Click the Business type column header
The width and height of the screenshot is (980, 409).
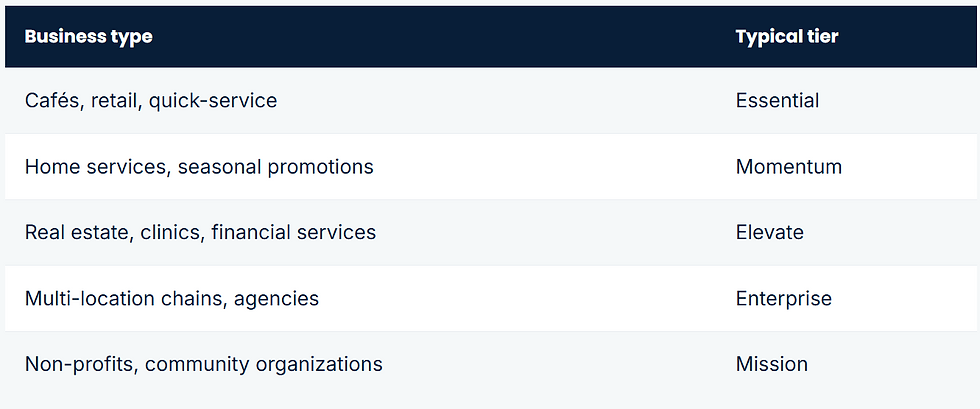point(88,36)
